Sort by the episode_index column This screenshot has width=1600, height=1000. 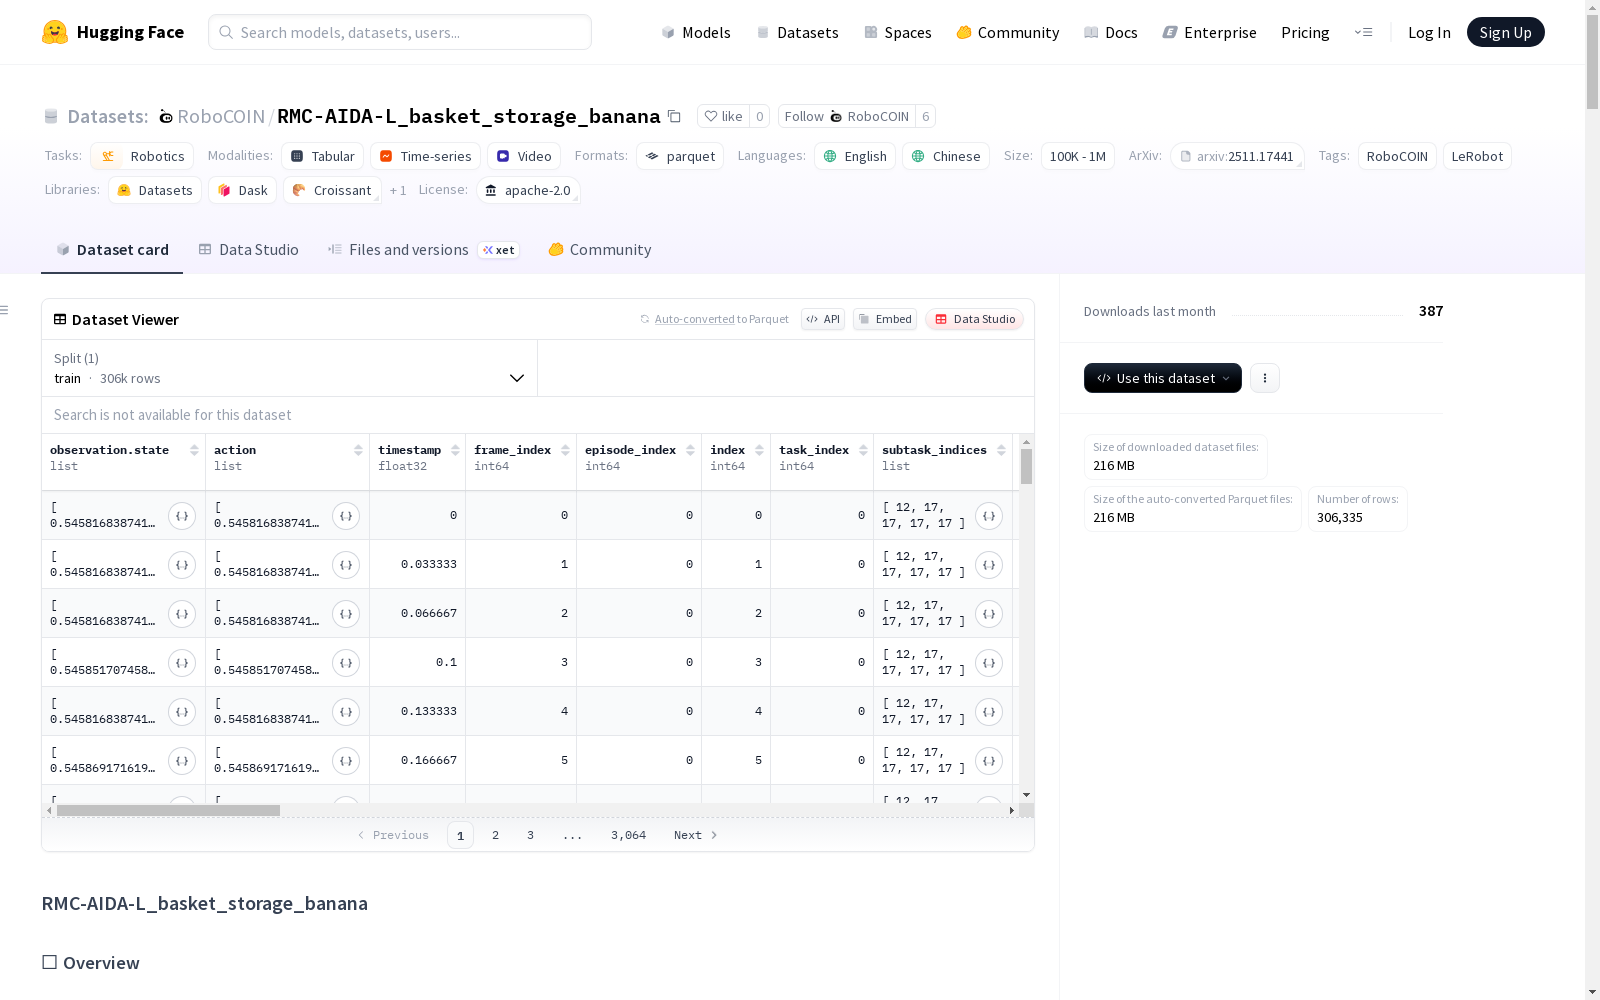coord(690,450)
